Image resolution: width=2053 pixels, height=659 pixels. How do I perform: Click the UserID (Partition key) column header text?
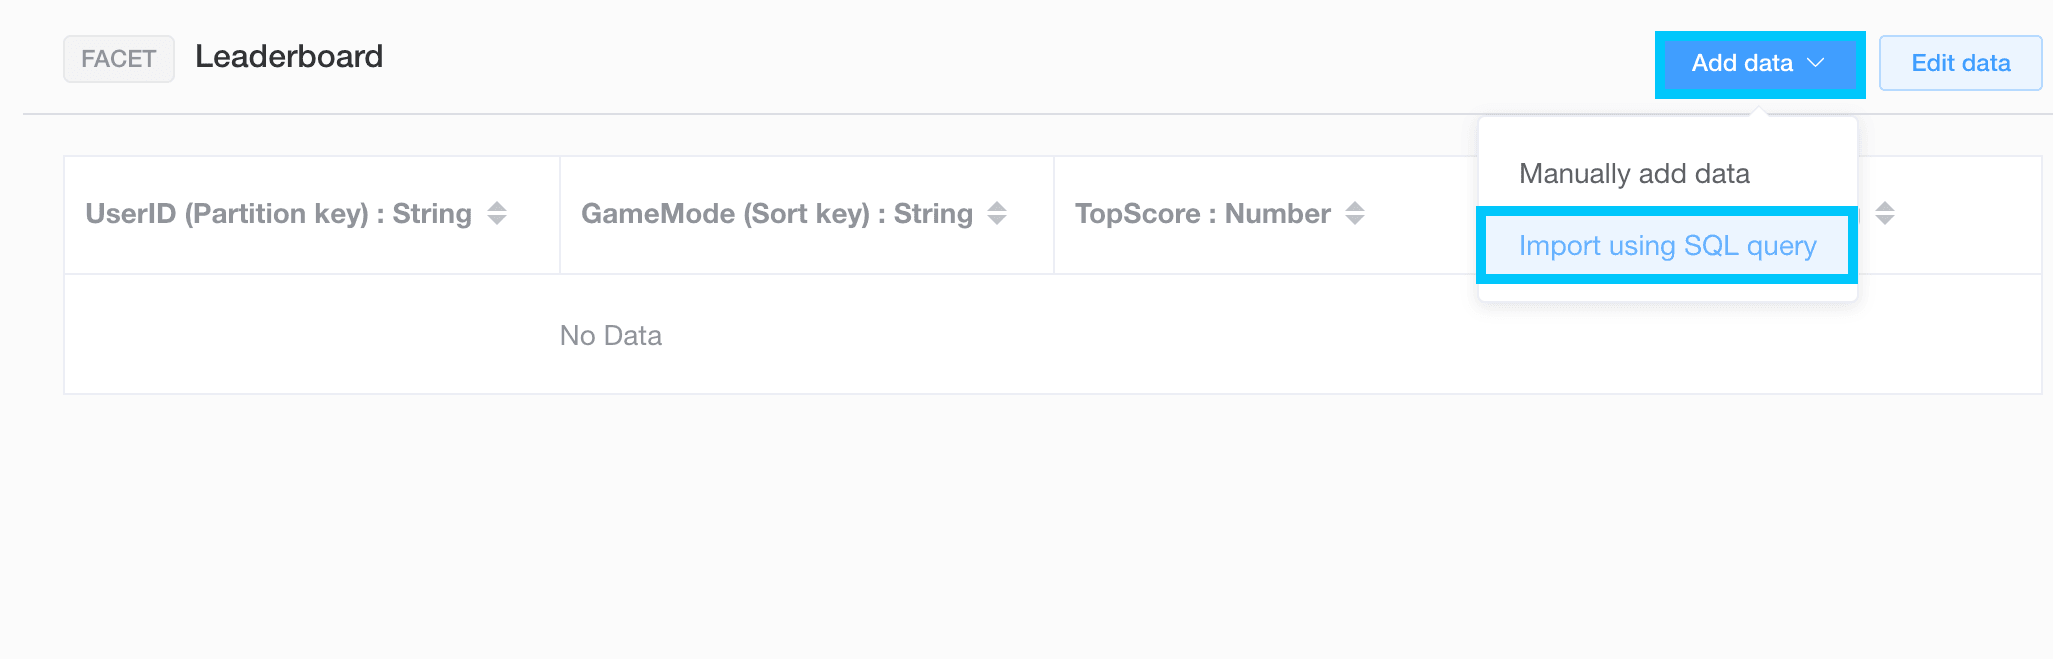tap(278, 214)
